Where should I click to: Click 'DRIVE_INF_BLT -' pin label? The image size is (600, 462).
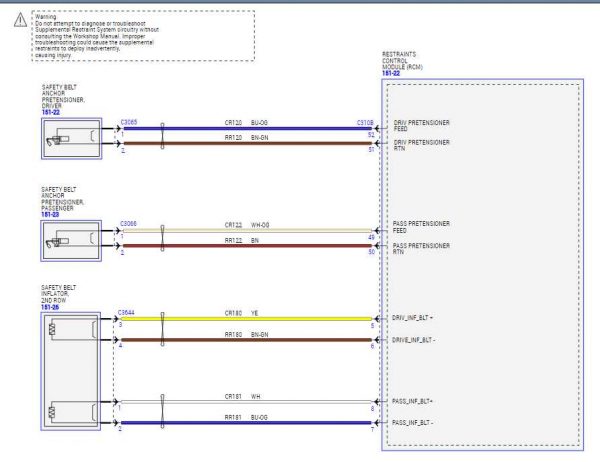(x=413, y=340)
